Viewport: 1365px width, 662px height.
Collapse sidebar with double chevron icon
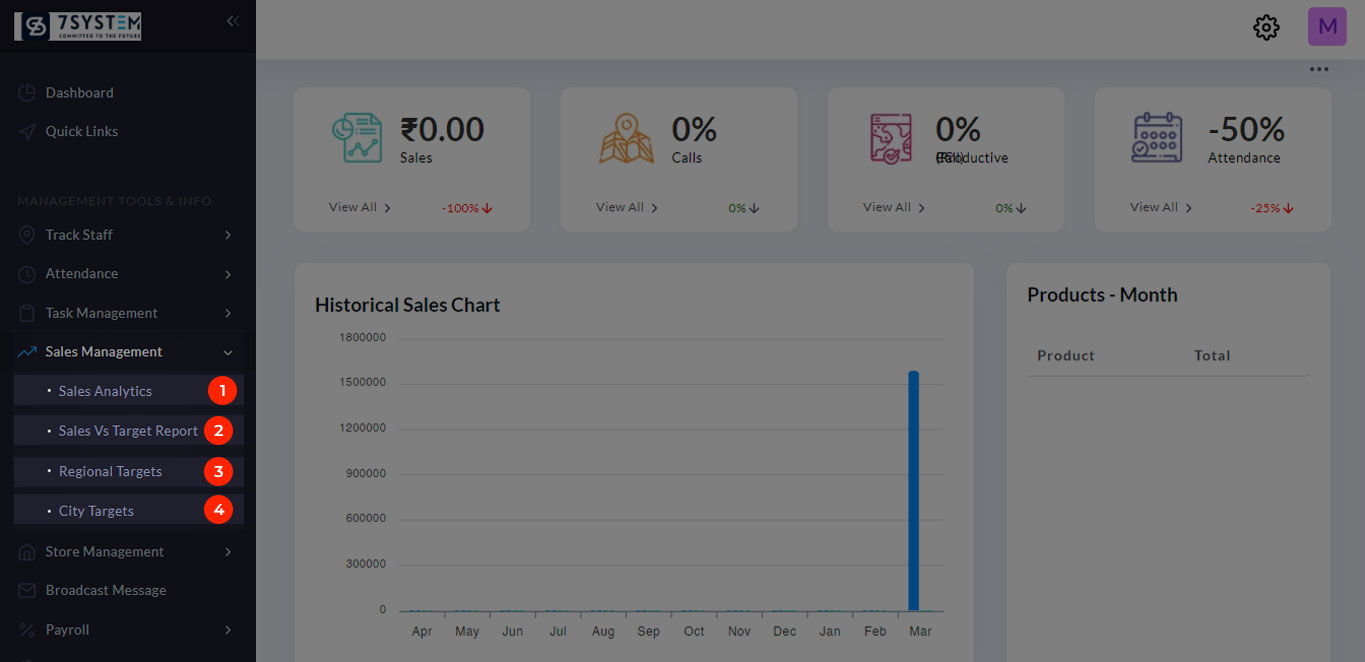[x=233, y=21]
